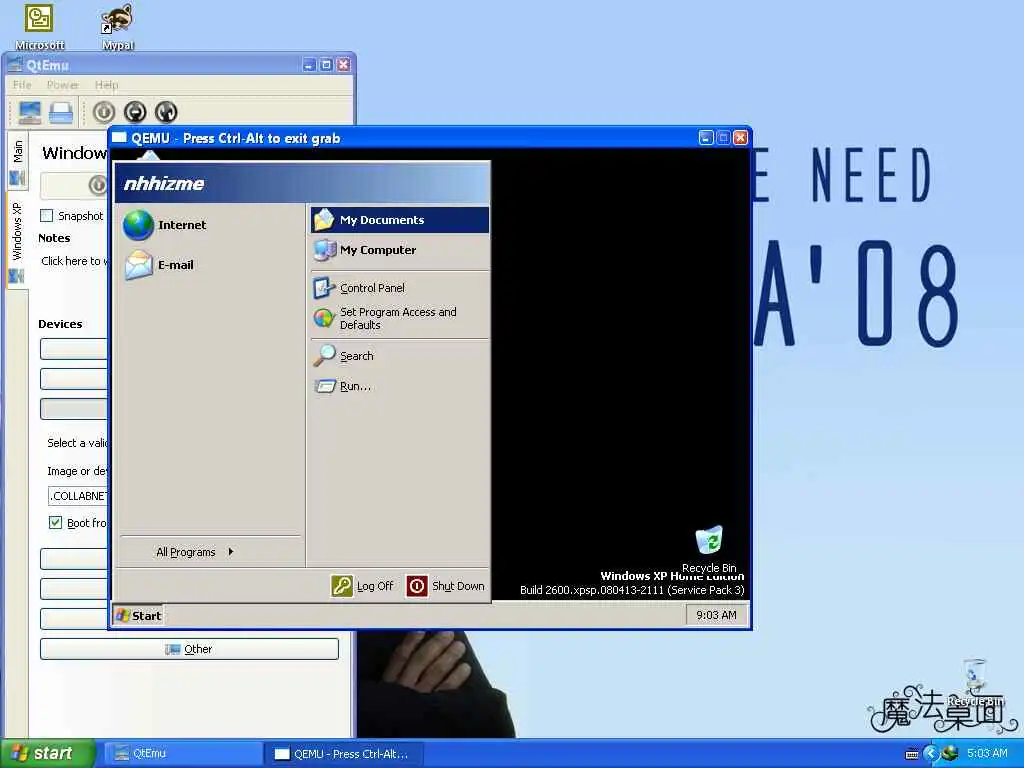
Task: Switch to the Main tab in QtEmu
Action: [17, 161]
